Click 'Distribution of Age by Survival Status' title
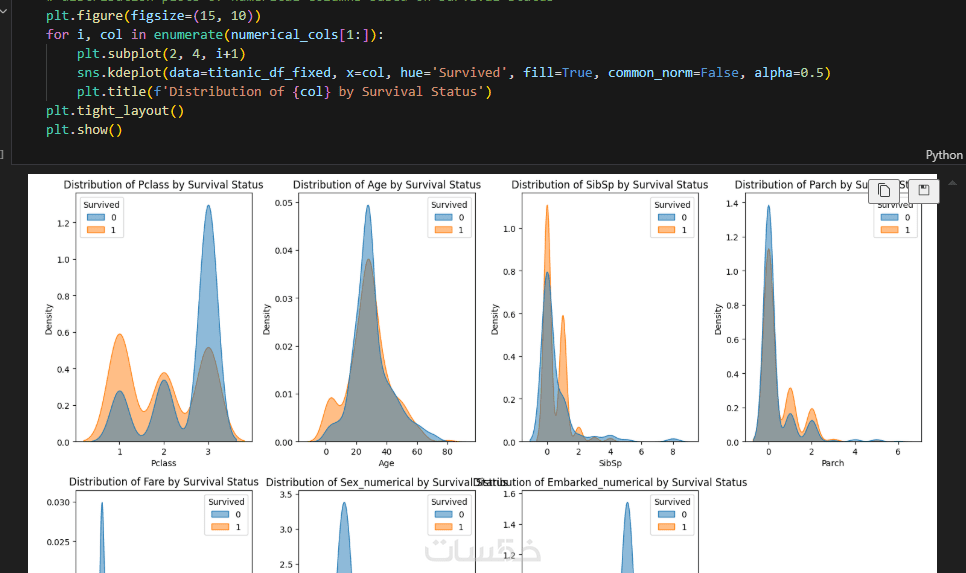Screen dimensions: 966x573 387,185
